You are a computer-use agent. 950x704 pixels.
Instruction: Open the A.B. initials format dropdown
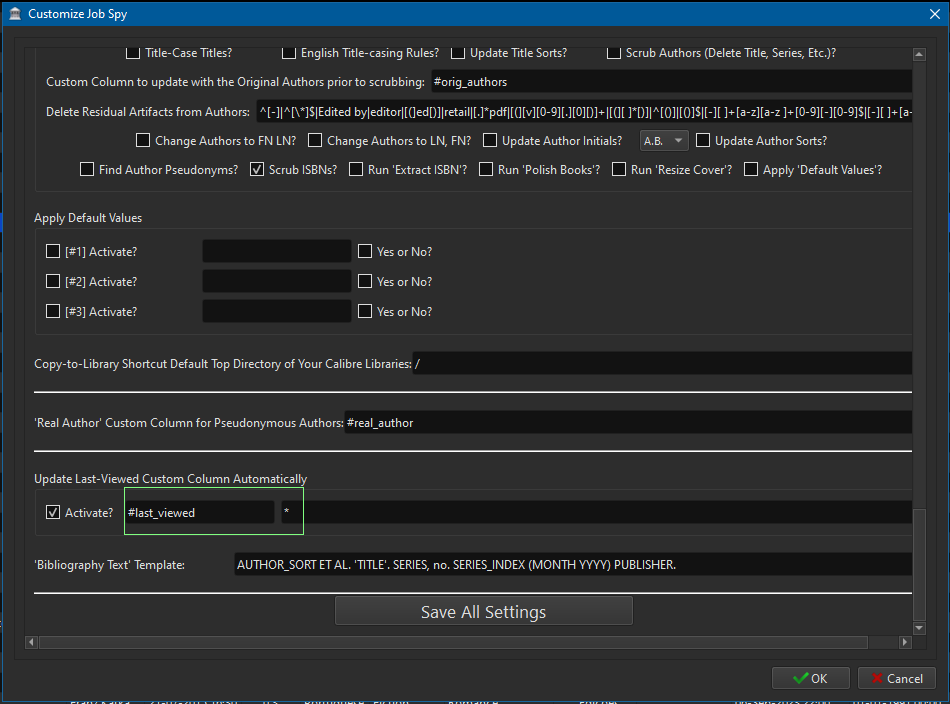(x=663, y=141)
